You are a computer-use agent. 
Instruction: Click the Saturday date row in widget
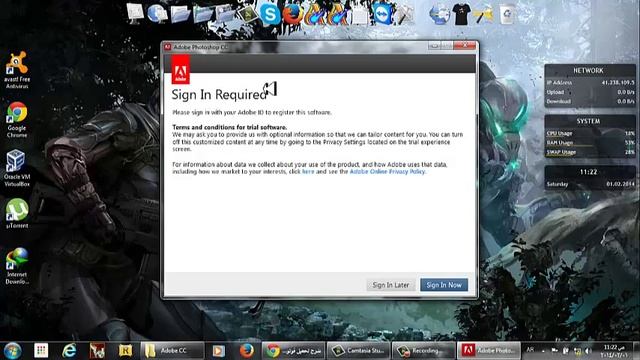click(x=590, y=184)
